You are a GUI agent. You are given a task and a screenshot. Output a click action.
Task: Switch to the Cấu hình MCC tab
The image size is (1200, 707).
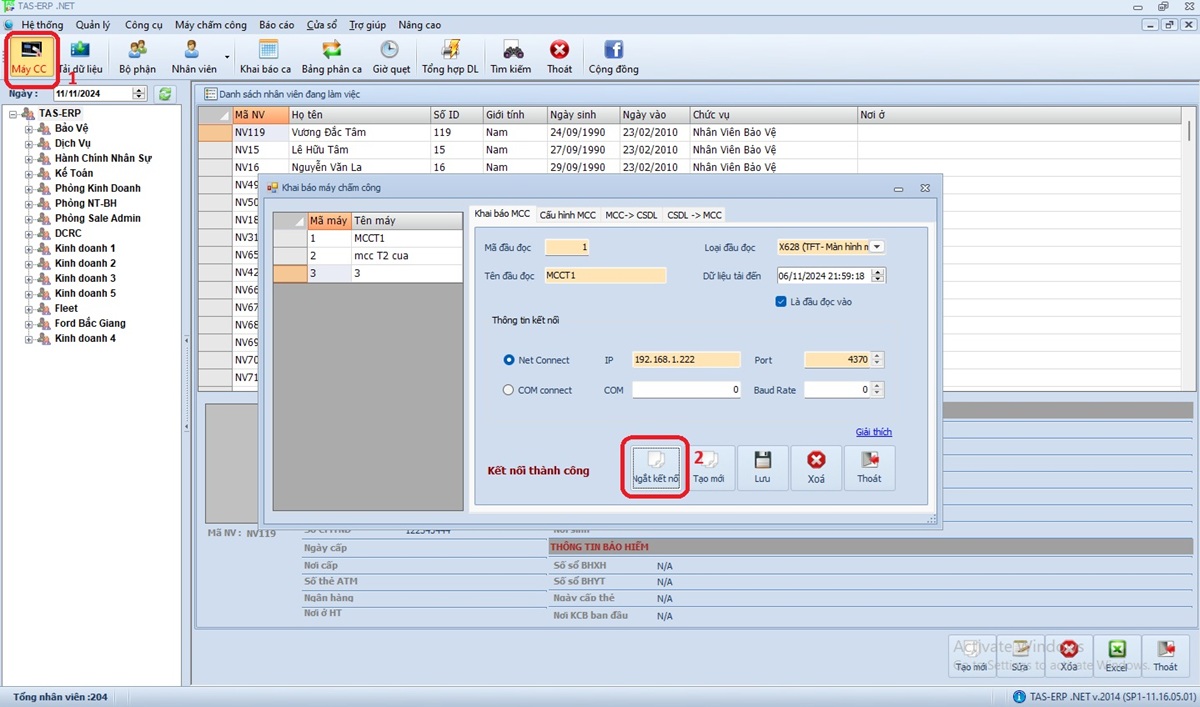(x=567, y=214)
